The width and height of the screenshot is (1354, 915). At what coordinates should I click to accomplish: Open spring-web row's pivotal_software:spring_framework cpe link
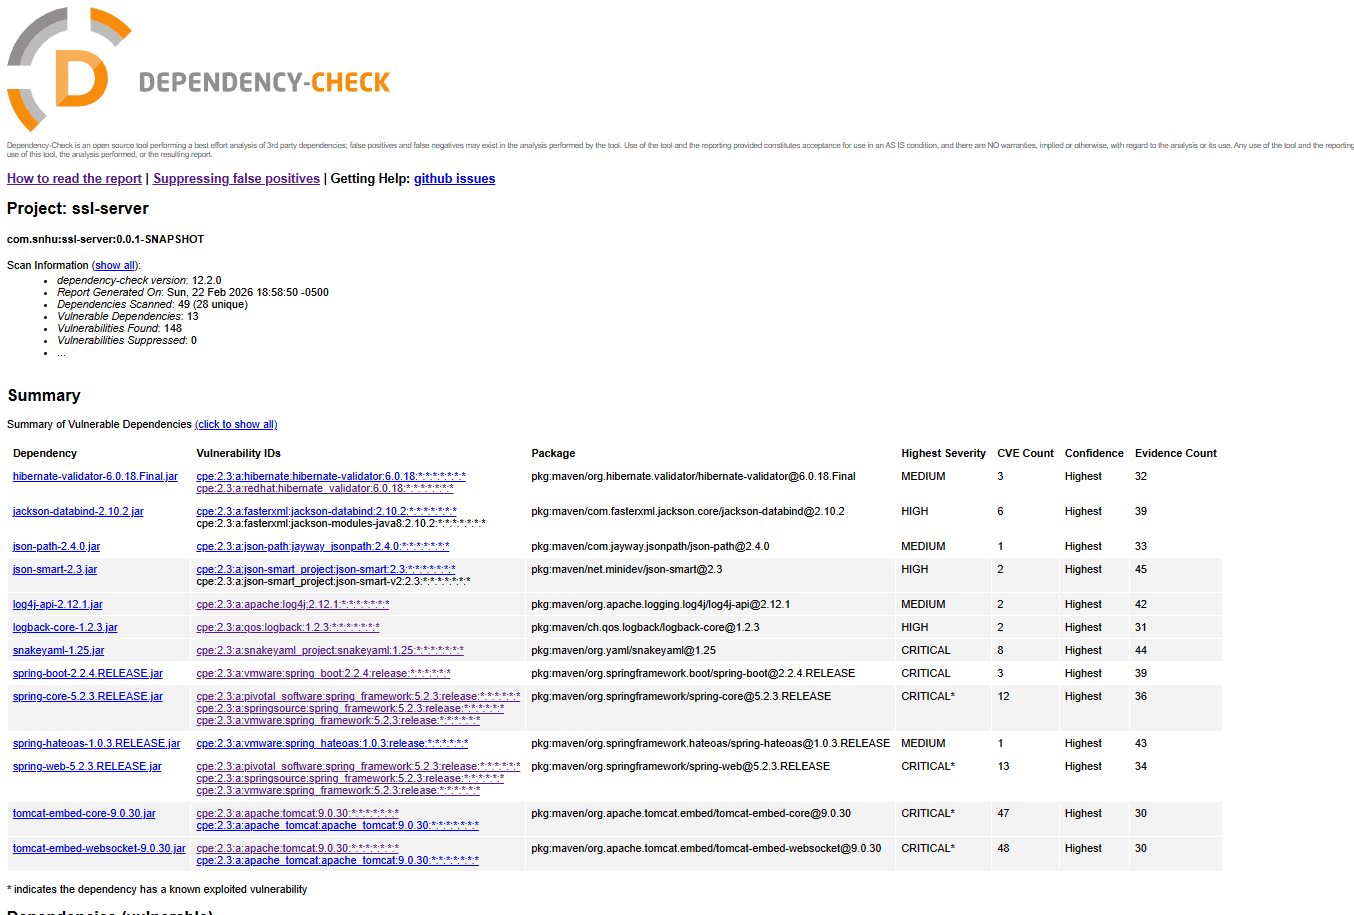[x=358, y=767]
